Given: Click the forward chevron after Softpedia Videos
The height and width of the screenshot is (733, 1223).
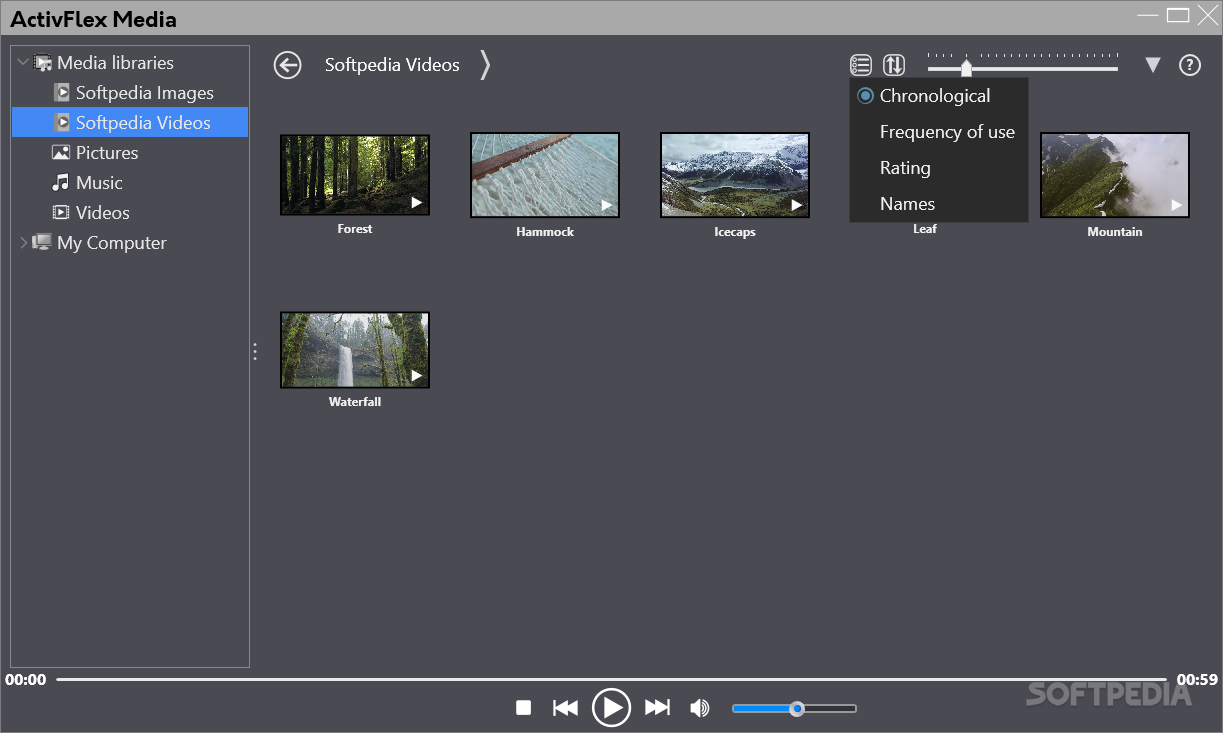Looking at the screenshot, I should tap(485, 65).
